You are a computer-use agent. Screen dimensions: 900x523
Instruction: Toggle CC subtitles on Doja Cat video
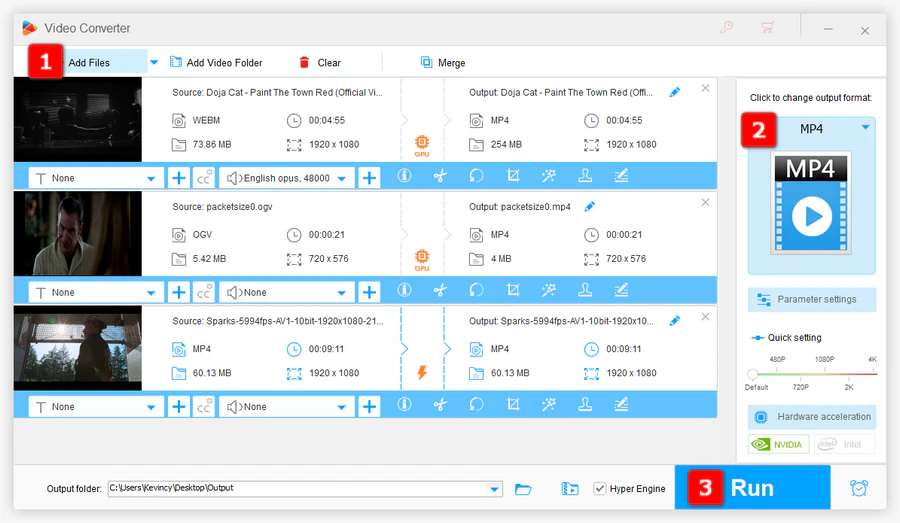(204, 178)
